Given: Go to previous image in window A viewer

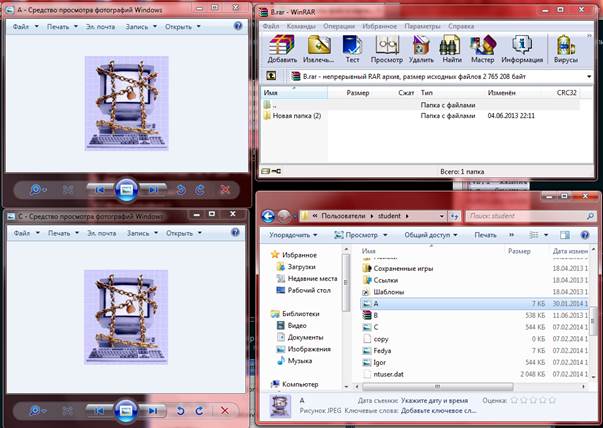Looking at the screenshot, I should (x=100, y=190).
